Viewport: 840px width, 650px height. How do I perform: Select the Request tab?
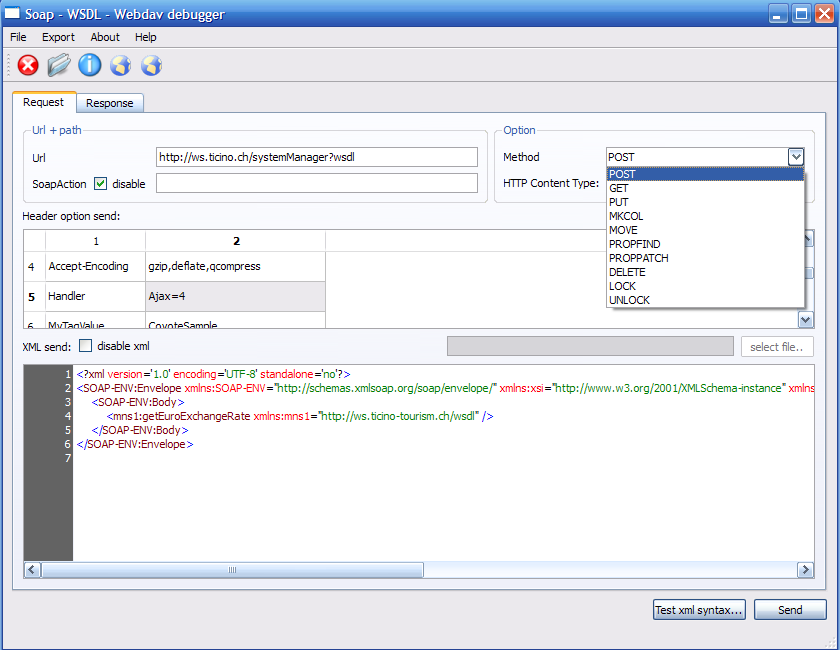43,102
